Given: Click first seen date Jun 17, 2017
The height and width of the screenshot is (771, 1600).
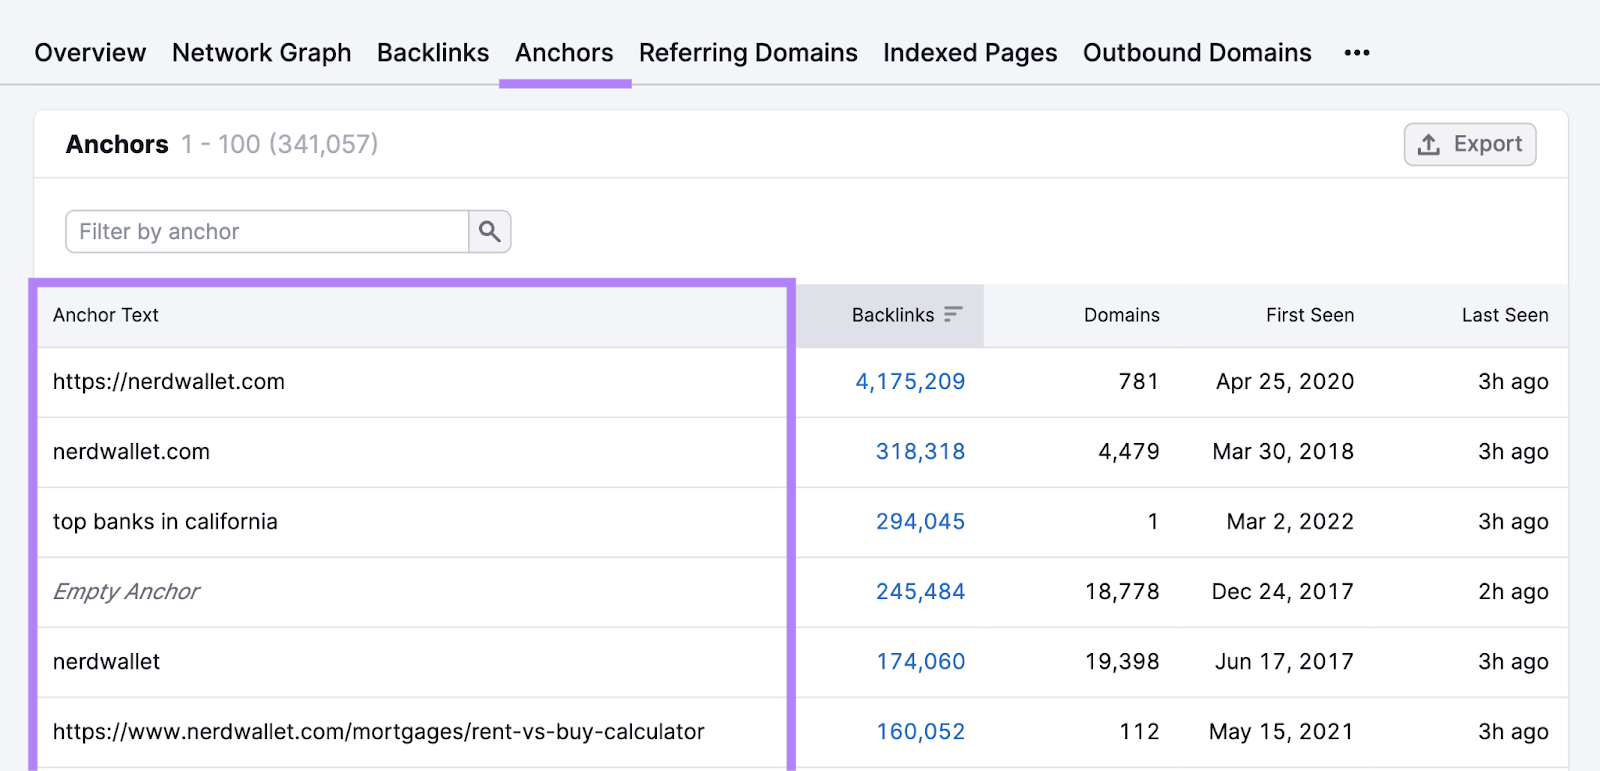Looking at the screenshot, I should [1284, 661].
